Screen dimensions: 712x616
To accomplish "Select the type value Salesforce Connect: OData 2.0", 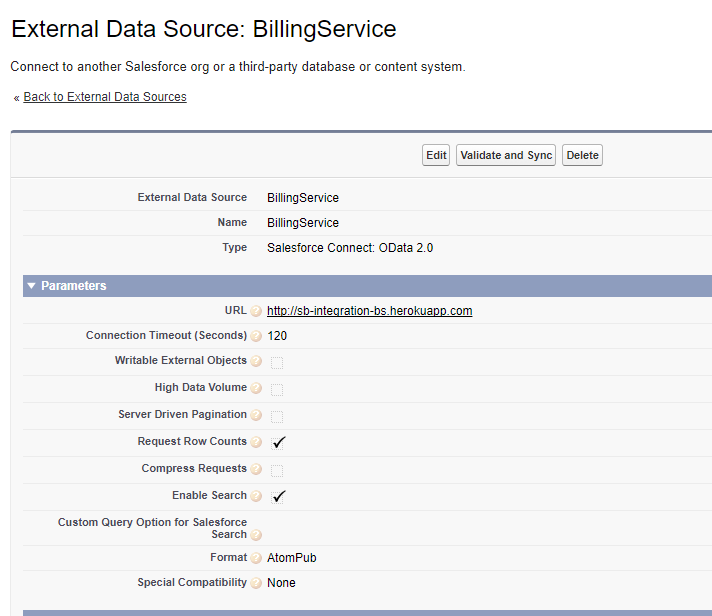I will click(x=350, y=248).
